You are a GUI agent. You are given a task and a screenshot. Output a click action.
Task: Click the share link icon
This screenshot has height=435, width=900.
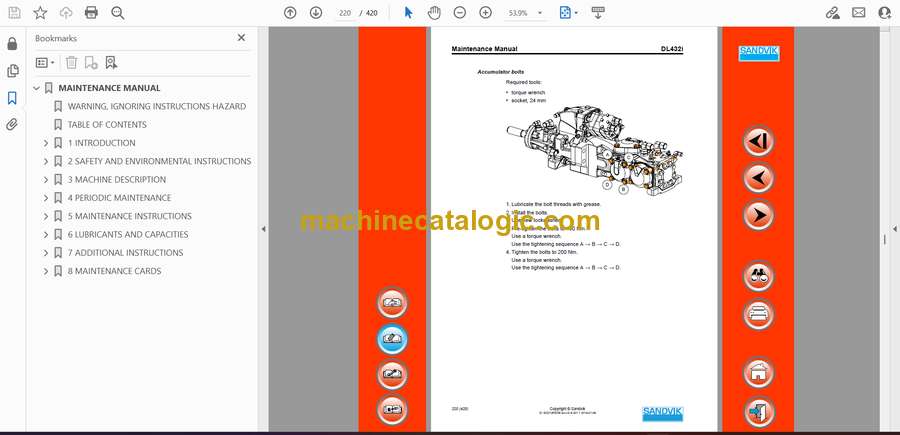[832, 13]
